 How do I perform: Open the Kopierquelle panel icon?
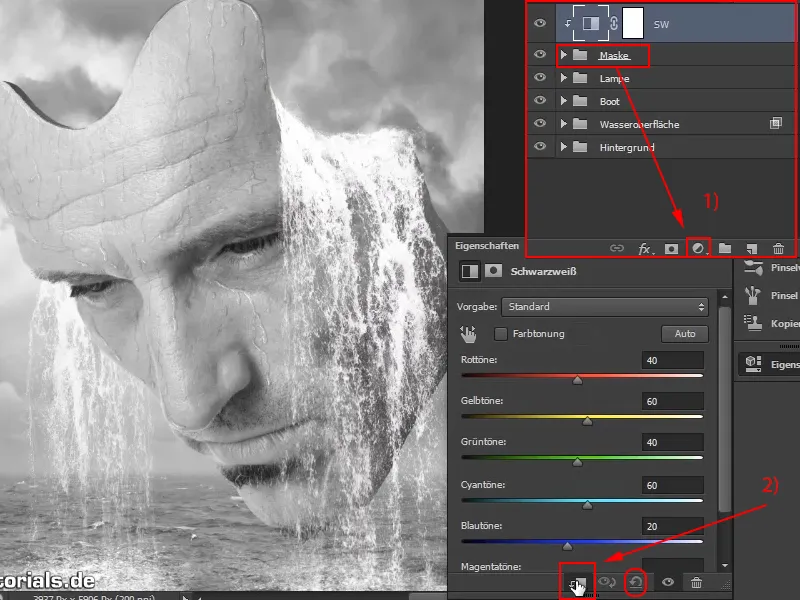pos(753,322)
